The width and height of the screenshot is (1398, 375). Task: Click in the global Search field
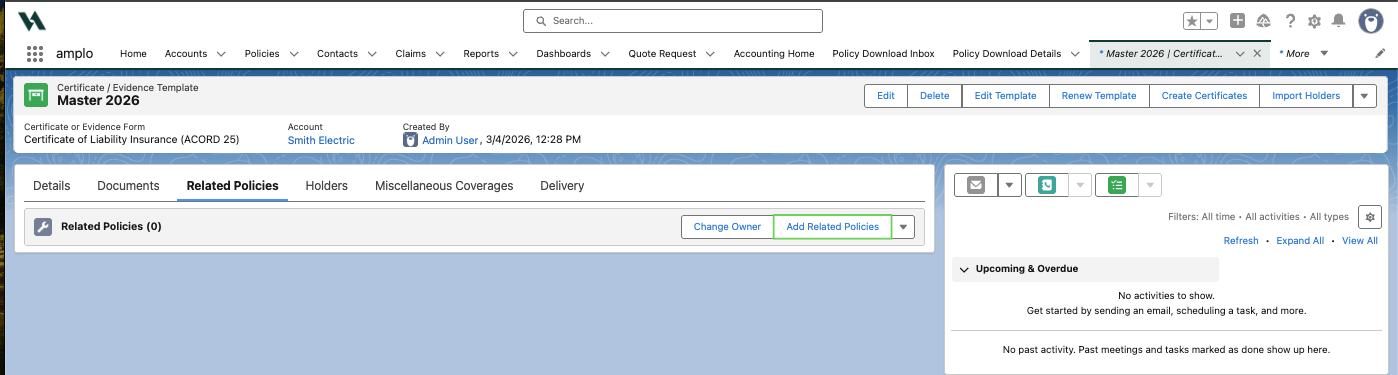pyautogui.click(x=673, y=21)
